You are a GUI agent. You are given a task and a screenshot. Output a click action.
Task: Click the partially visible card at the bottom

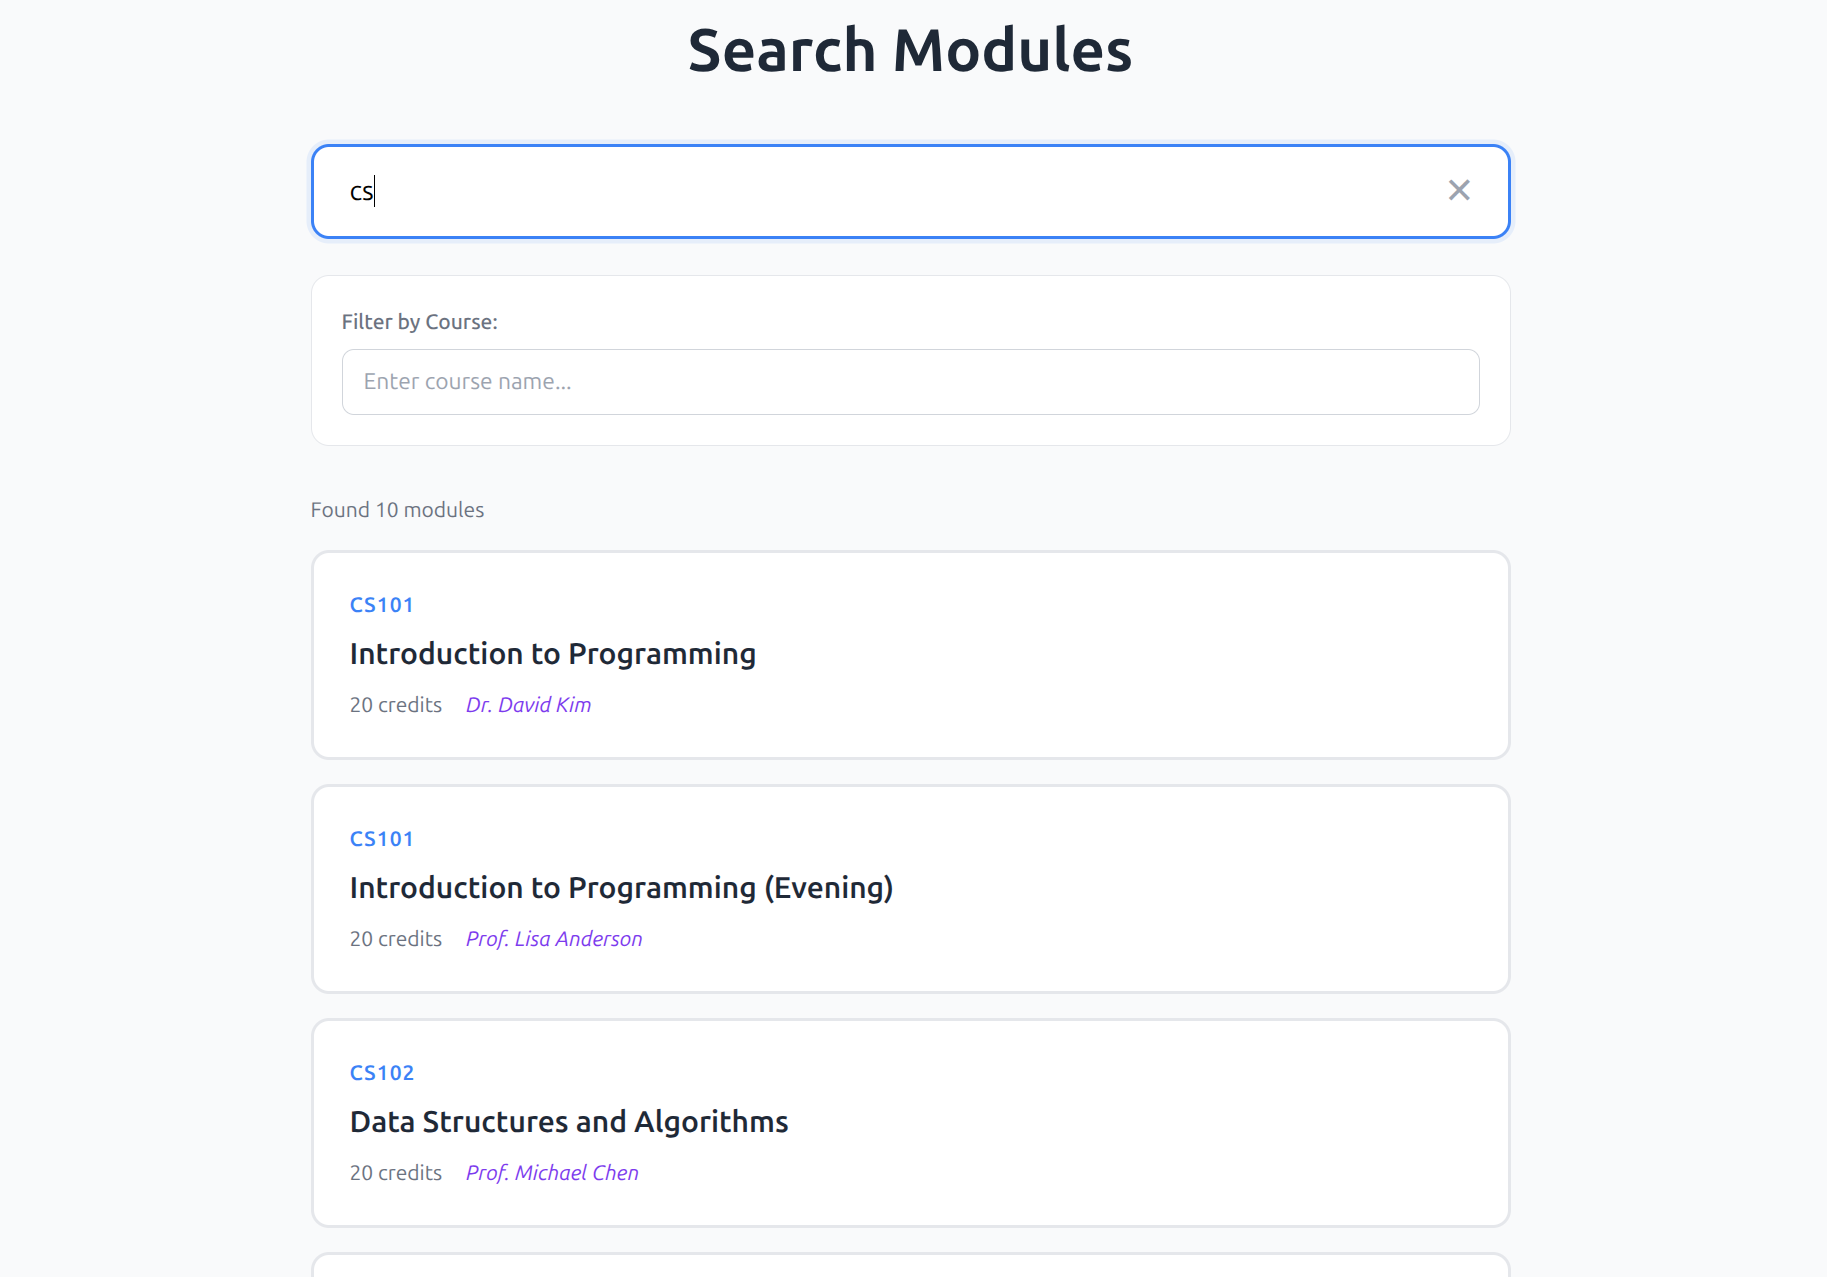pyautogui.click(x=910, y=1266)
